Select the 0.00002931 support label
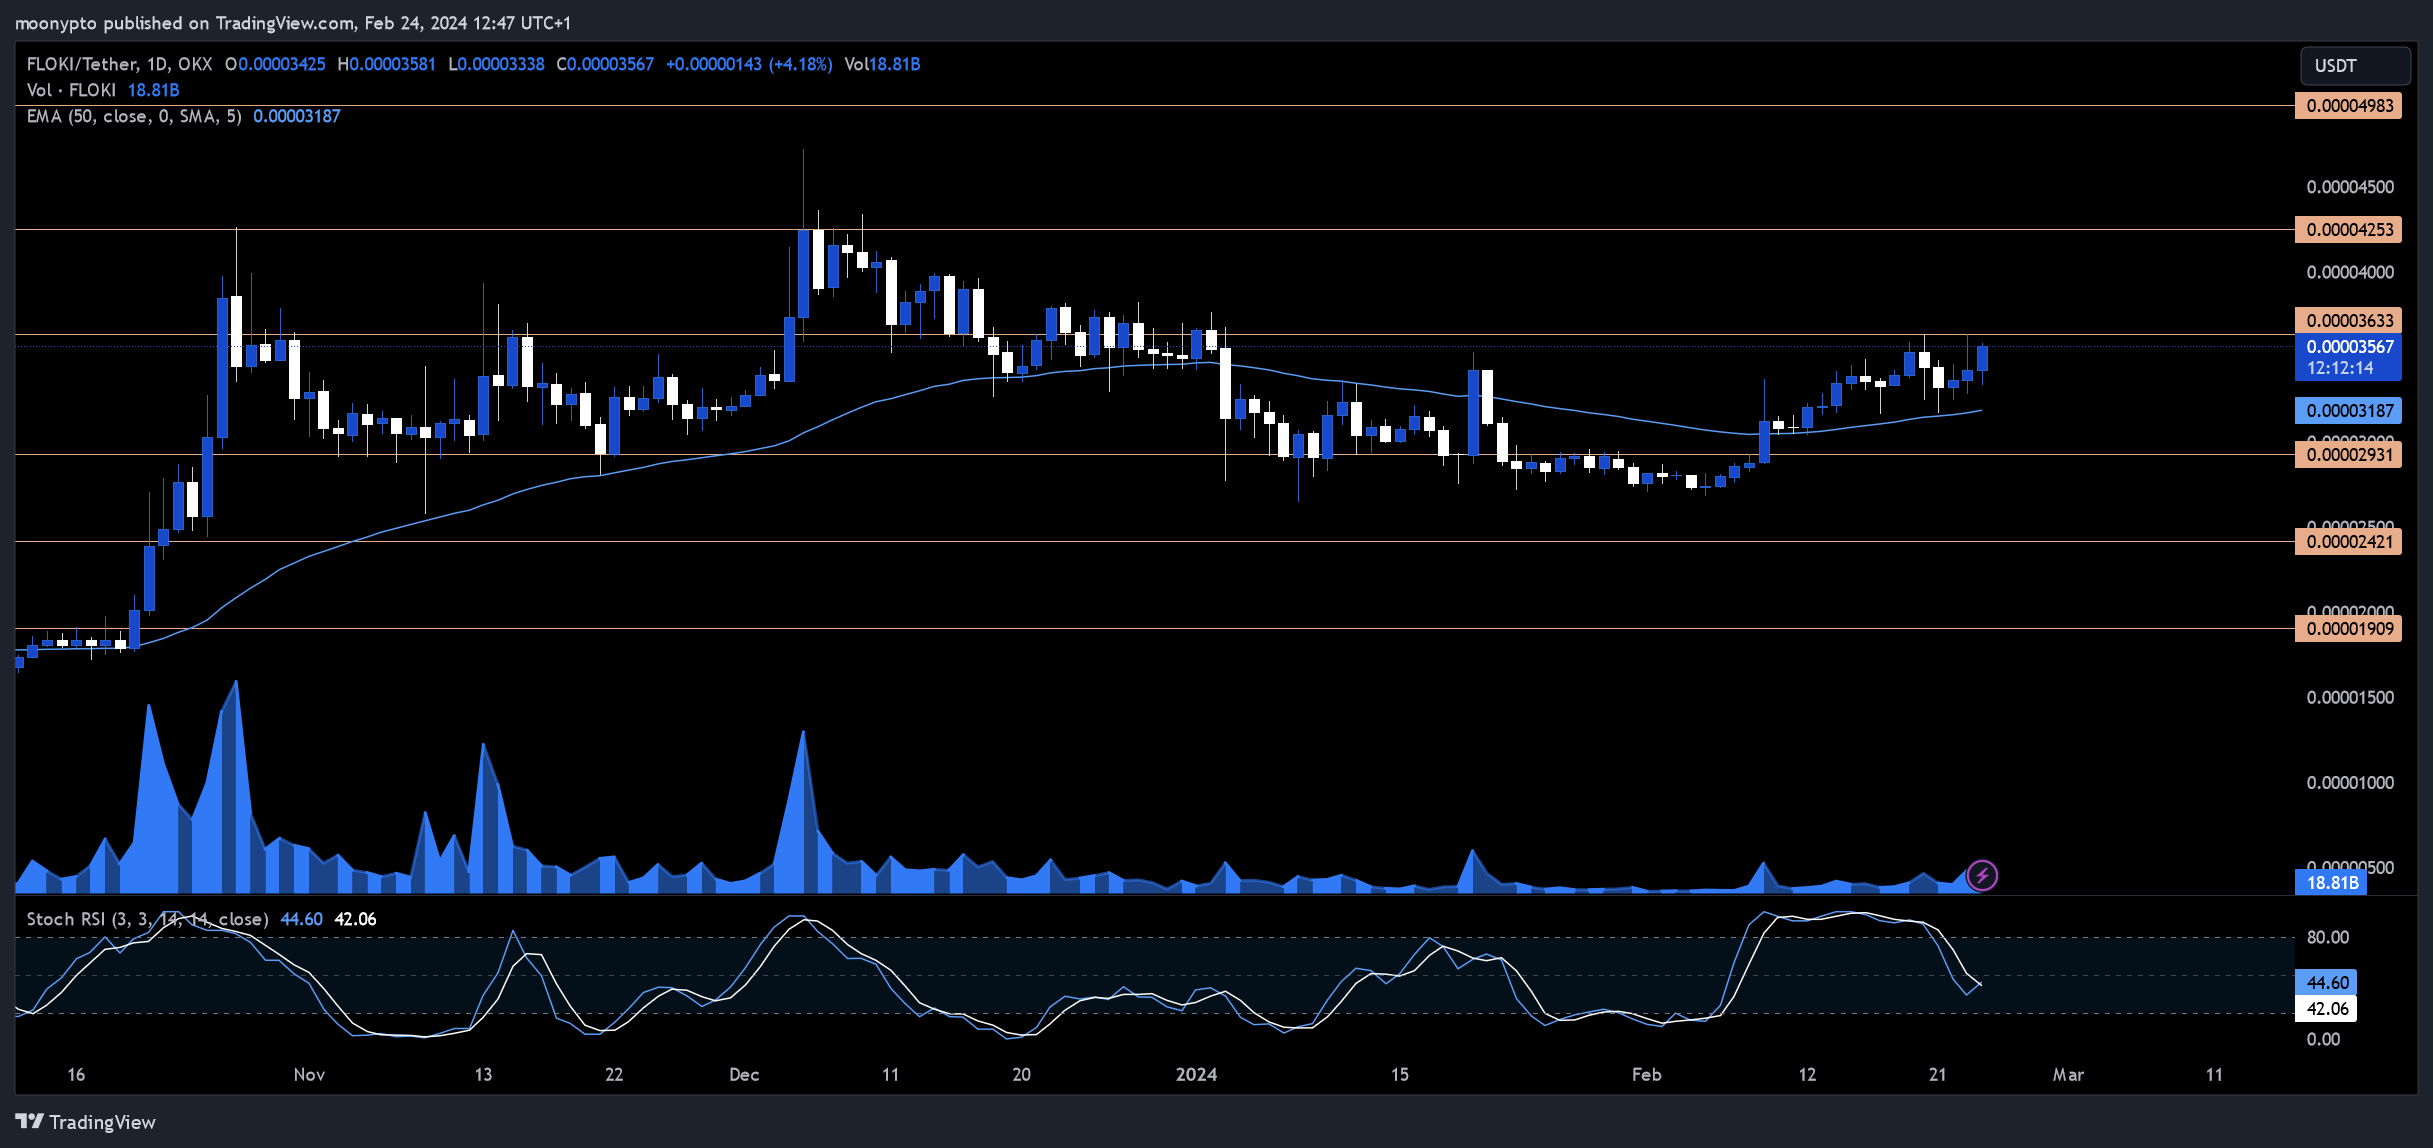This screenshot has width=2433, height=1148. click(x=2348, y=455)
